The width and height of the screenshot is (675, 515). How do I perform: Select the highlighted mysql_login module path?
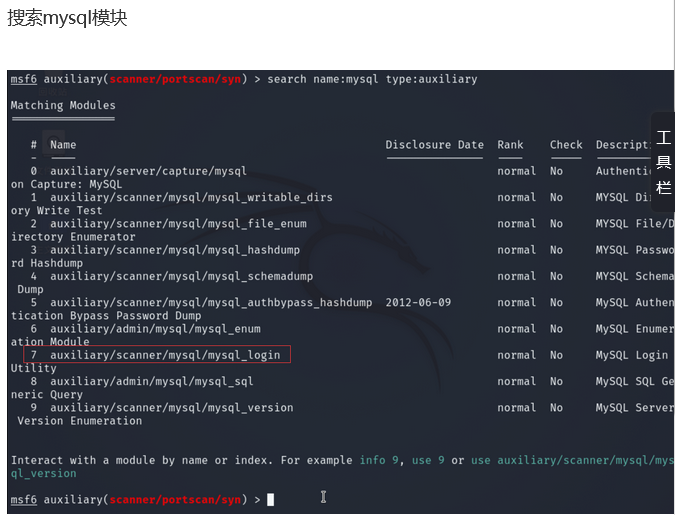point(165,355)
